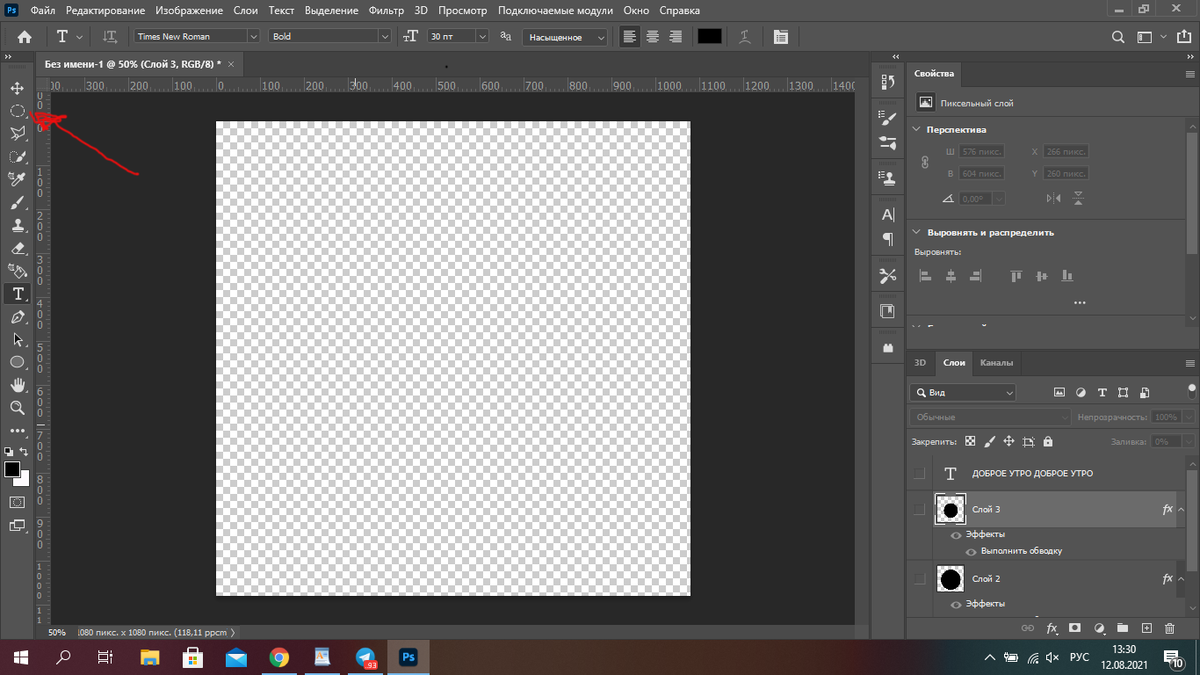The image size is (1200, 675).
Task: Switch to the Каналы tab
Action: (x=996, y=363)
